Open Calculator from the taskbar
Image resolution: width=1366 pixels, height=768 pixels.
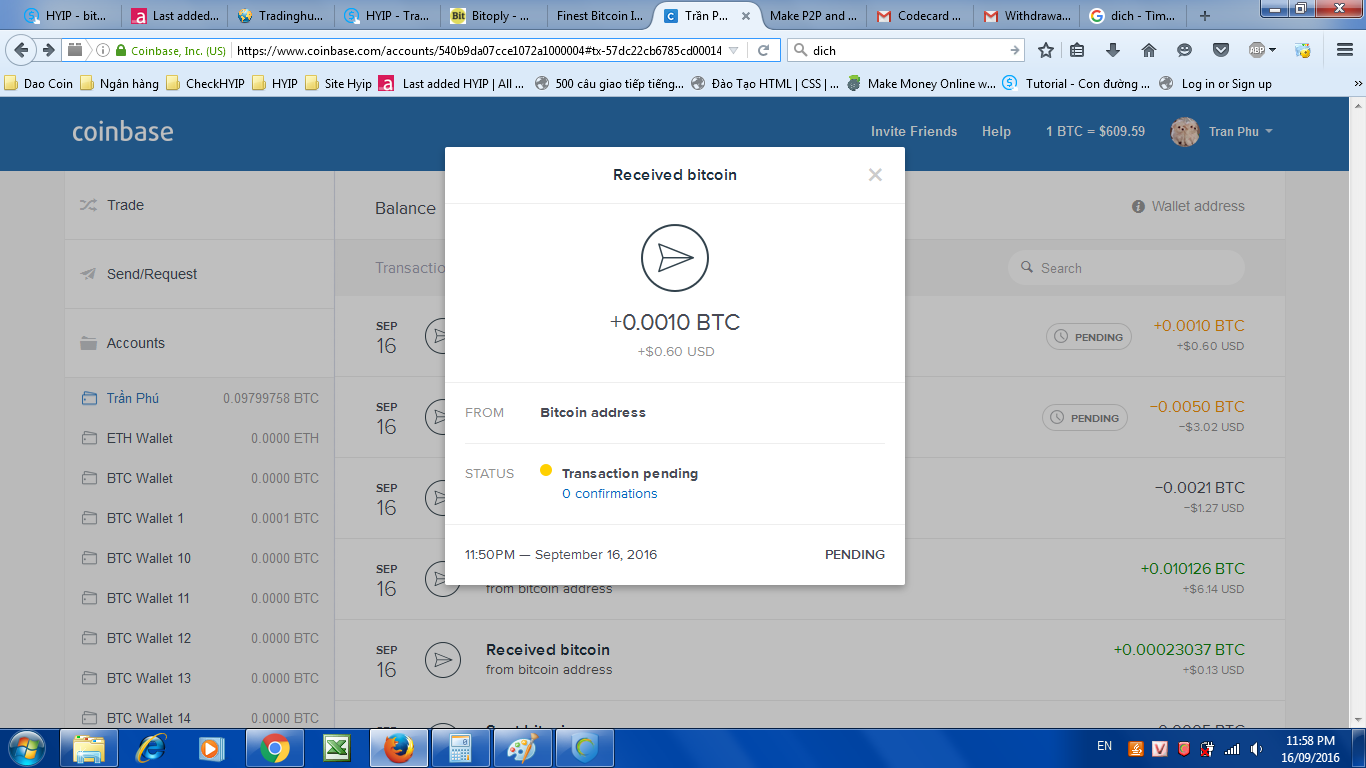pos(461,748)
